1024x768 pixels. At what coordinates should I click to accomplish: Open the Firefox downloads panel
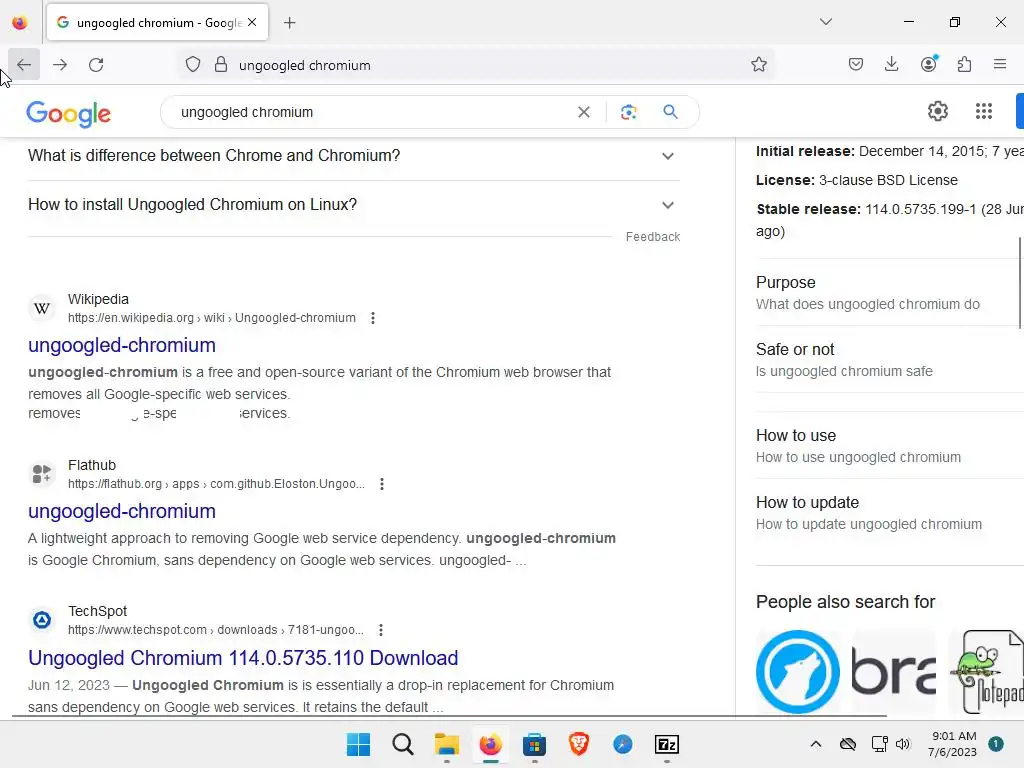(891, 65)
